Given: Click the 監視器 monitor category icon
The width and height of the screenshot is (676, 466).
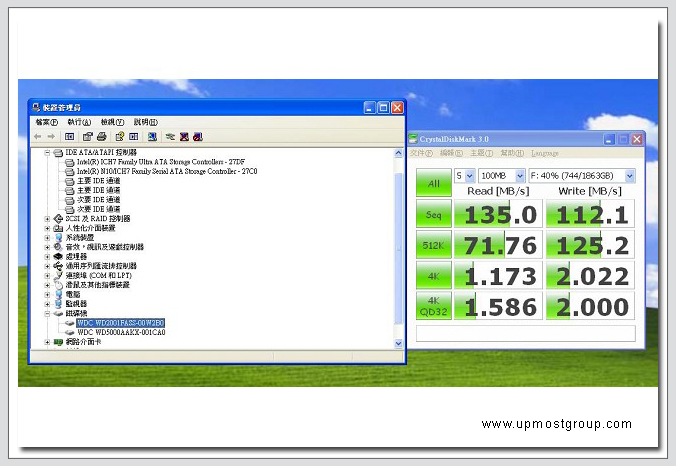Looking at the screenshot, I should point(58,304).
